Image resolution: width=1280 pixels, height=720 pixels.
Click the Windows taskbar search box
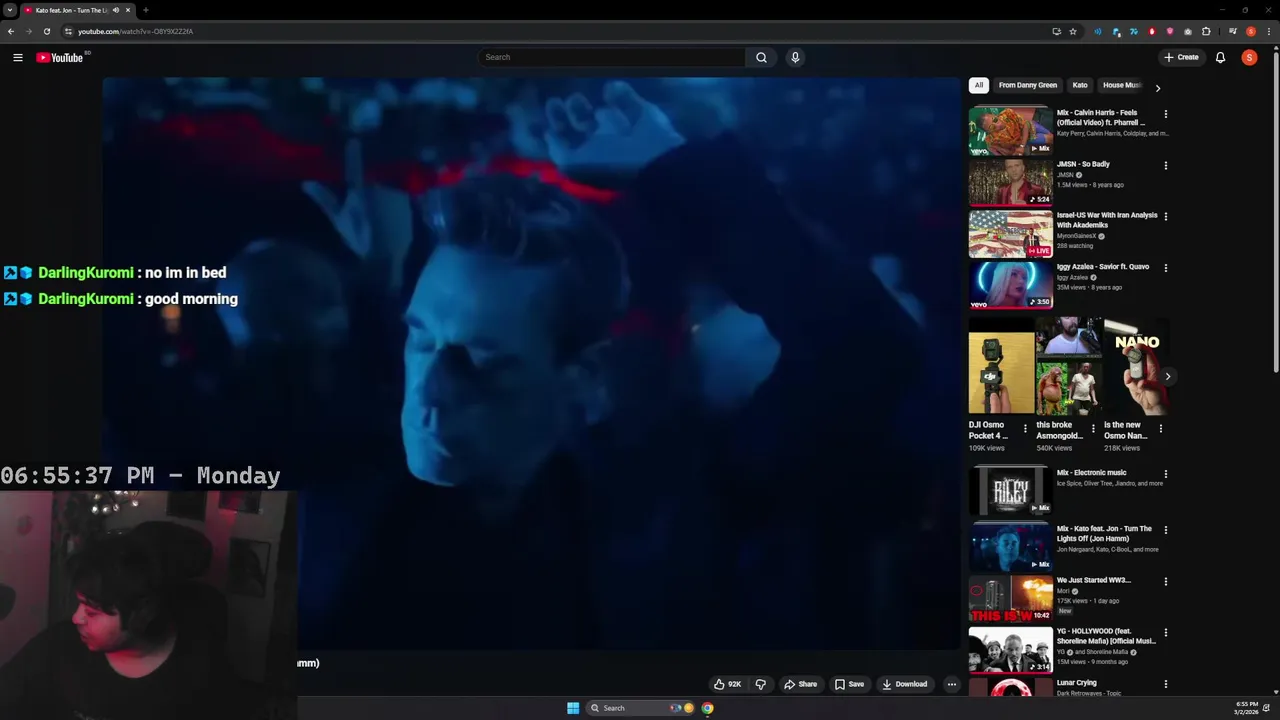click(x=640, y=708)
